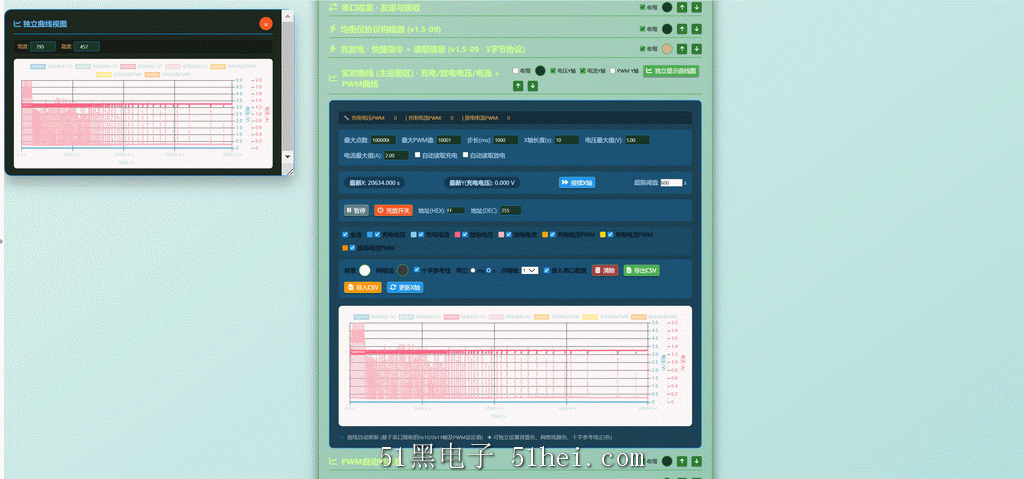The width and height of the screenshot is (1024, 479).
Task: Open the 点精细 dropdown showing 1
Action: 530,270
